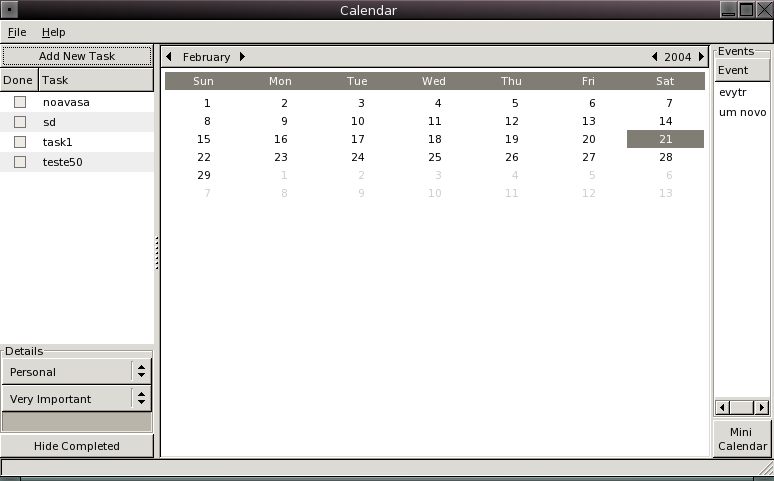Image resolution: width=774 pixels, height=481 pixels.
Task: Advance to next month arrow after February
Action: click(242, 57)
